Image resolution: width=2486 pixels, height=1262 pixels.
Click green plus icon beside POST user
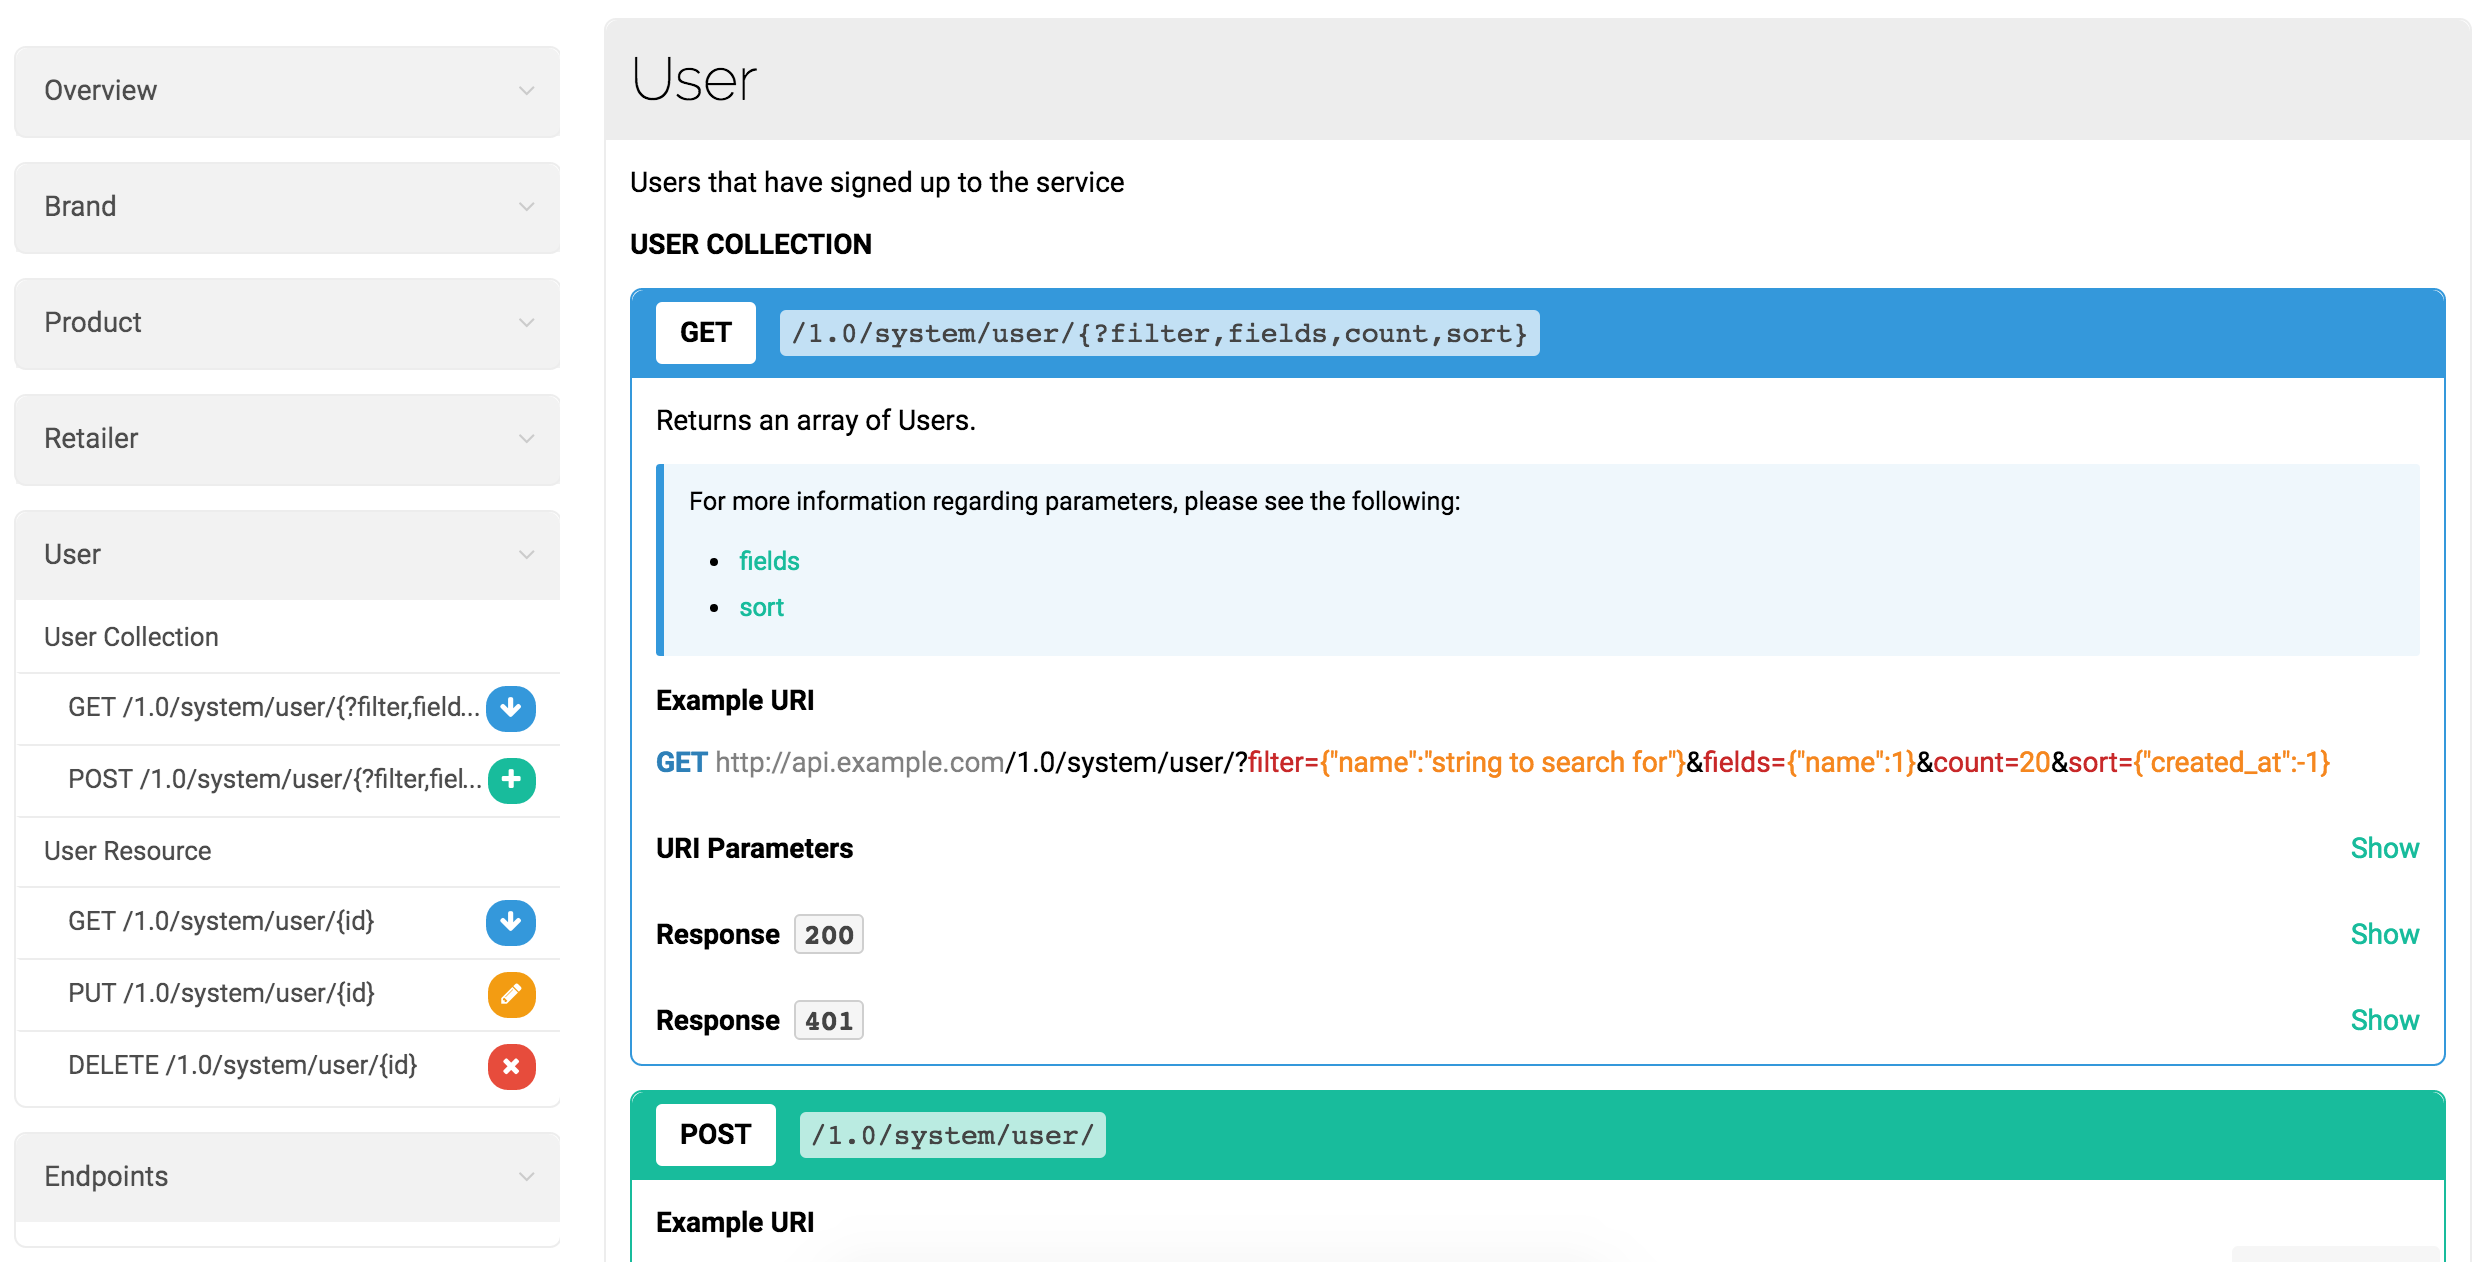(x=510, y=780)
